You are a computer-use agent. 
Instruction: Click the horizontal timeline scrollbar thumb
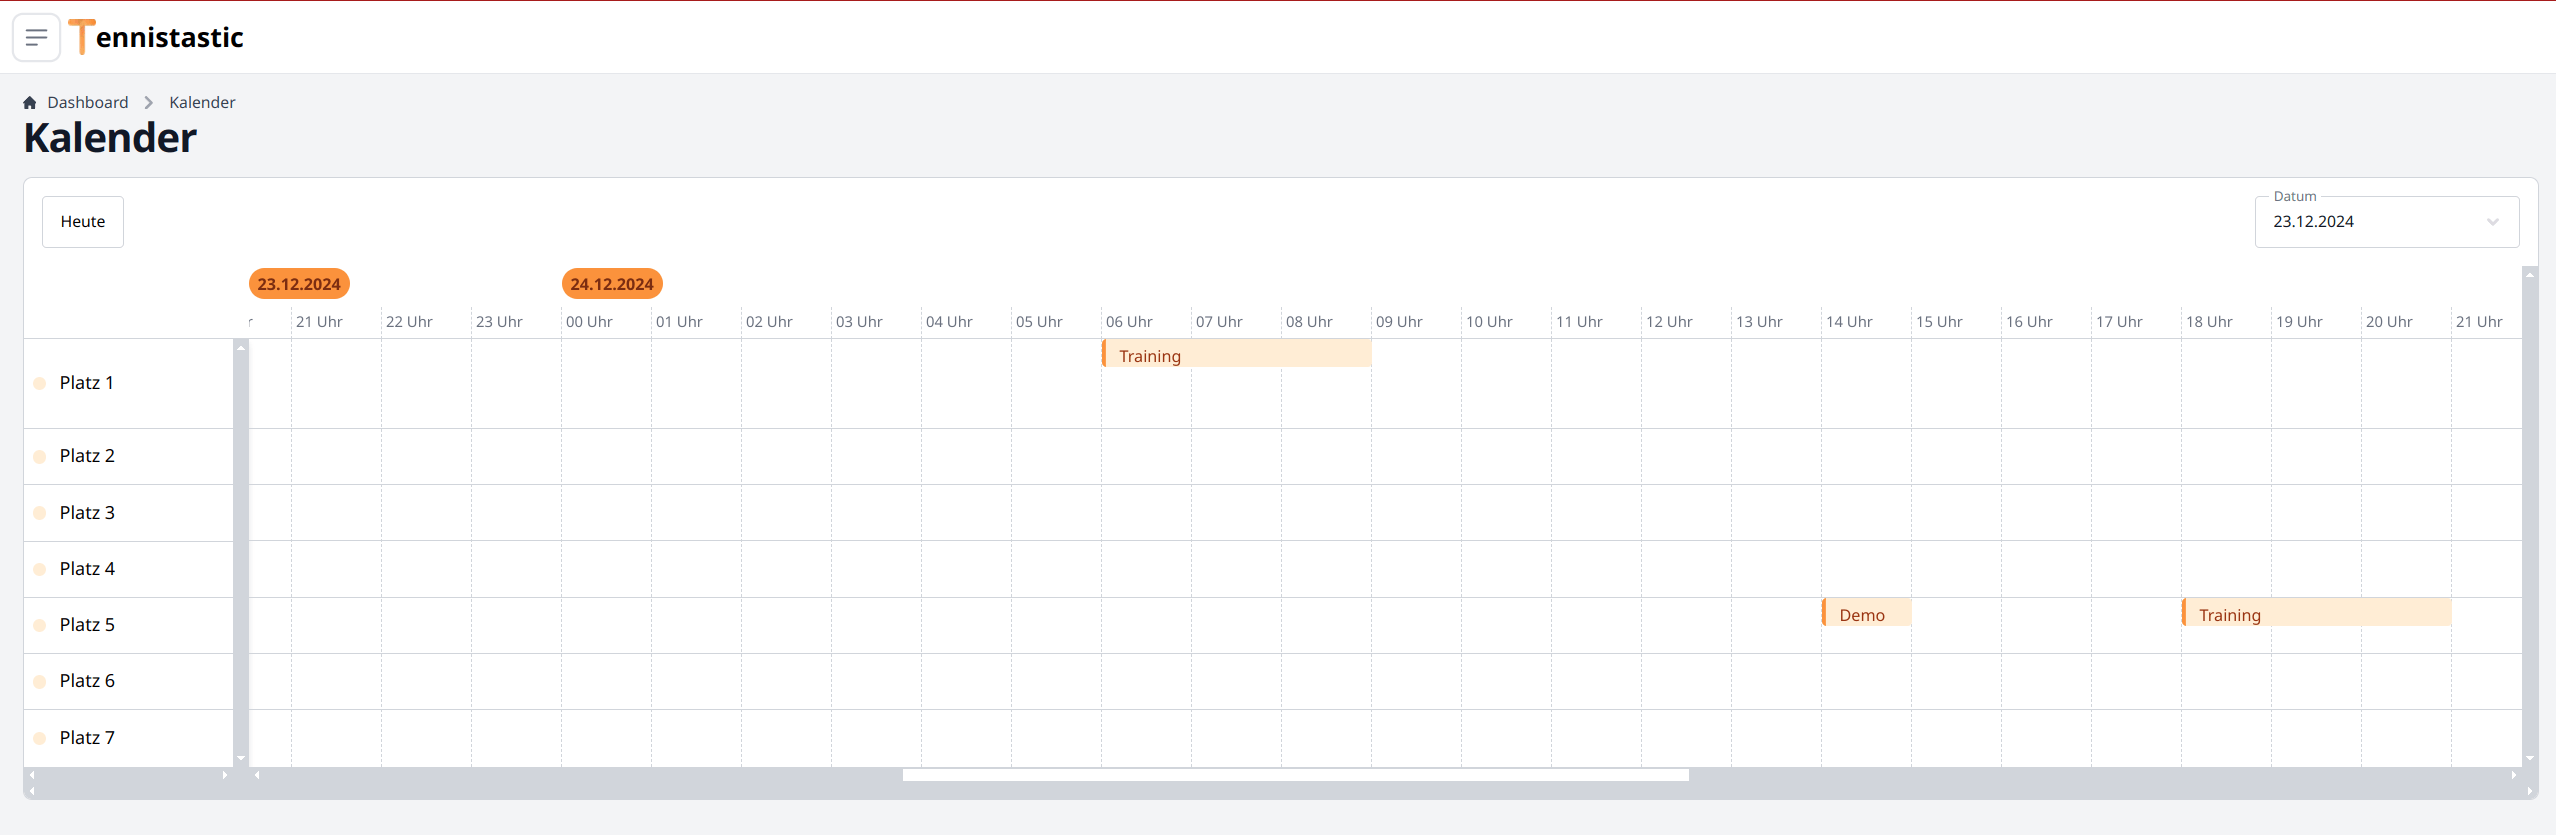[x=1295, y=775]
